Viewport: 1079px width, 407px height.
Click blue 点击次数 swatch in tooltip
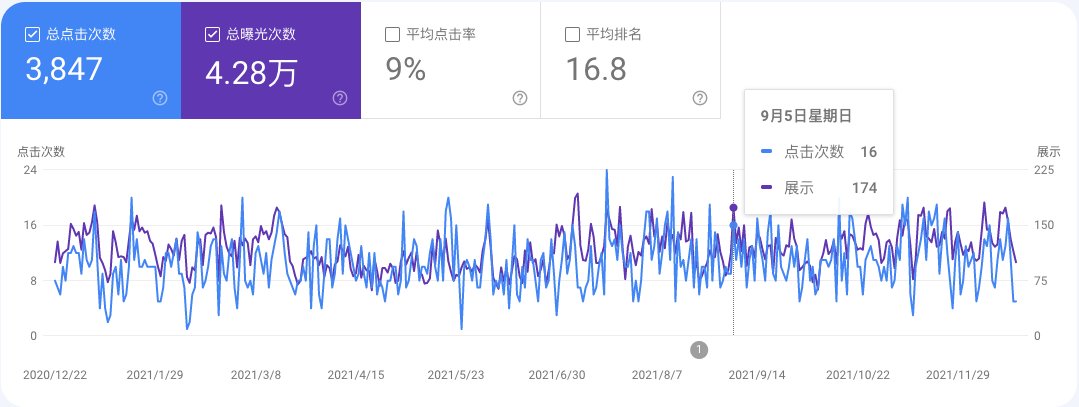coord(766,152)
